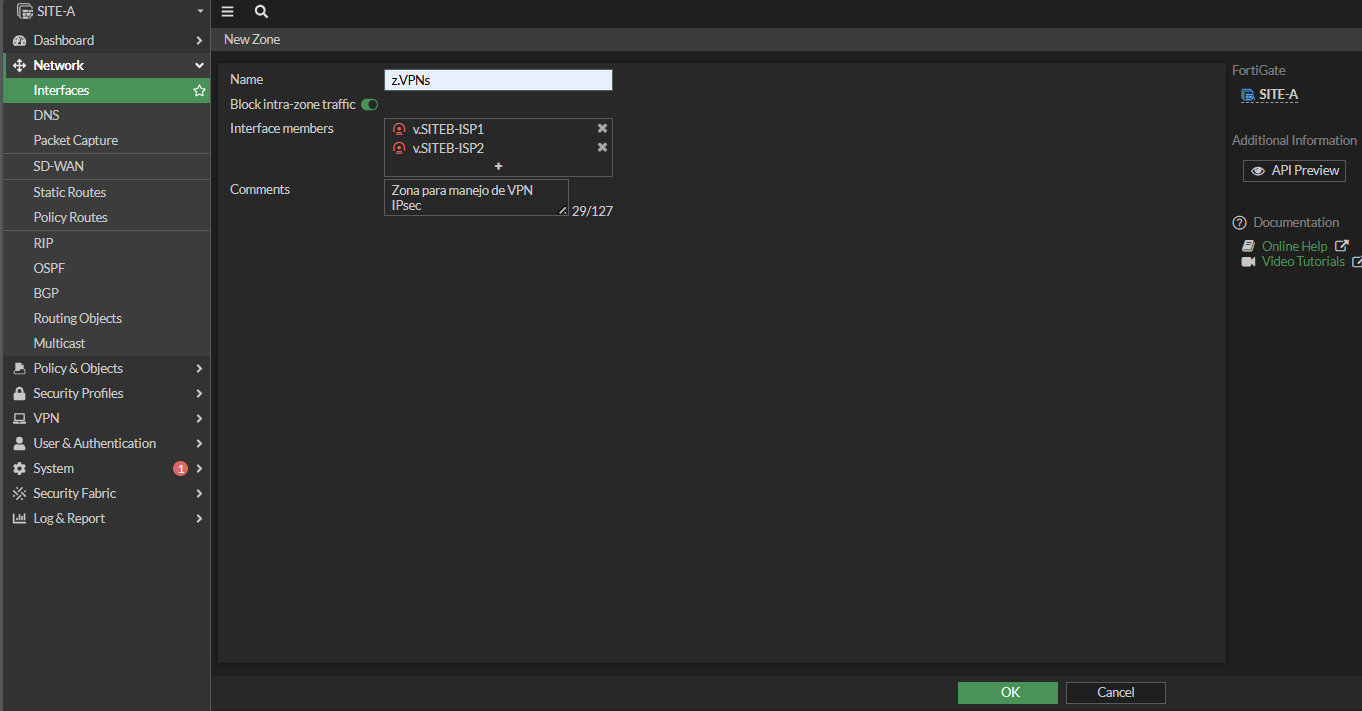Image resolution: width=1362 pixels, height=711 pixels.
Task: Click the hamburger menu icon in top bar
Action: [x=228, y=12]
